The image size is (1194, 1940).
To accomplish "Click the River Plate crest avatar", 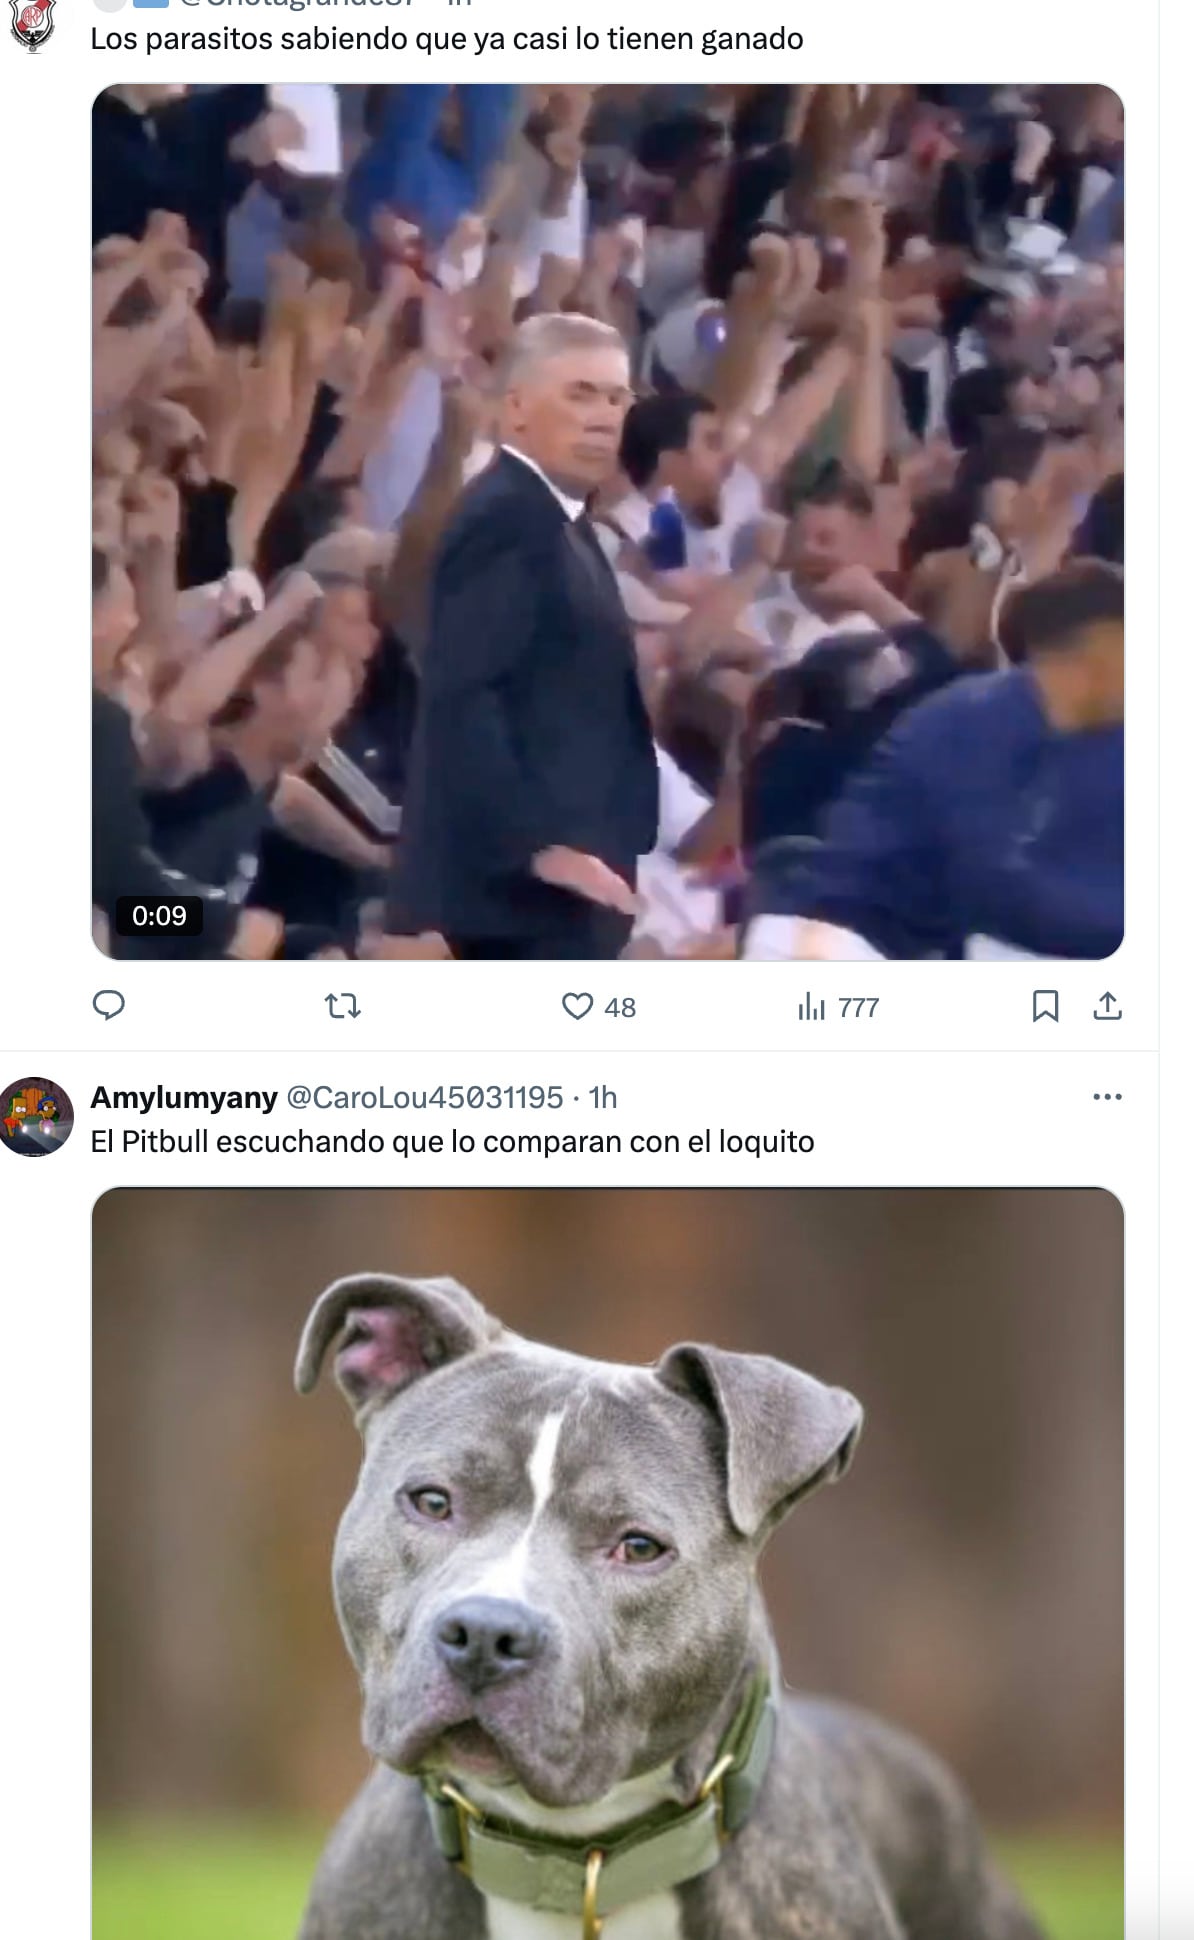I will click(x=33, y=26).
